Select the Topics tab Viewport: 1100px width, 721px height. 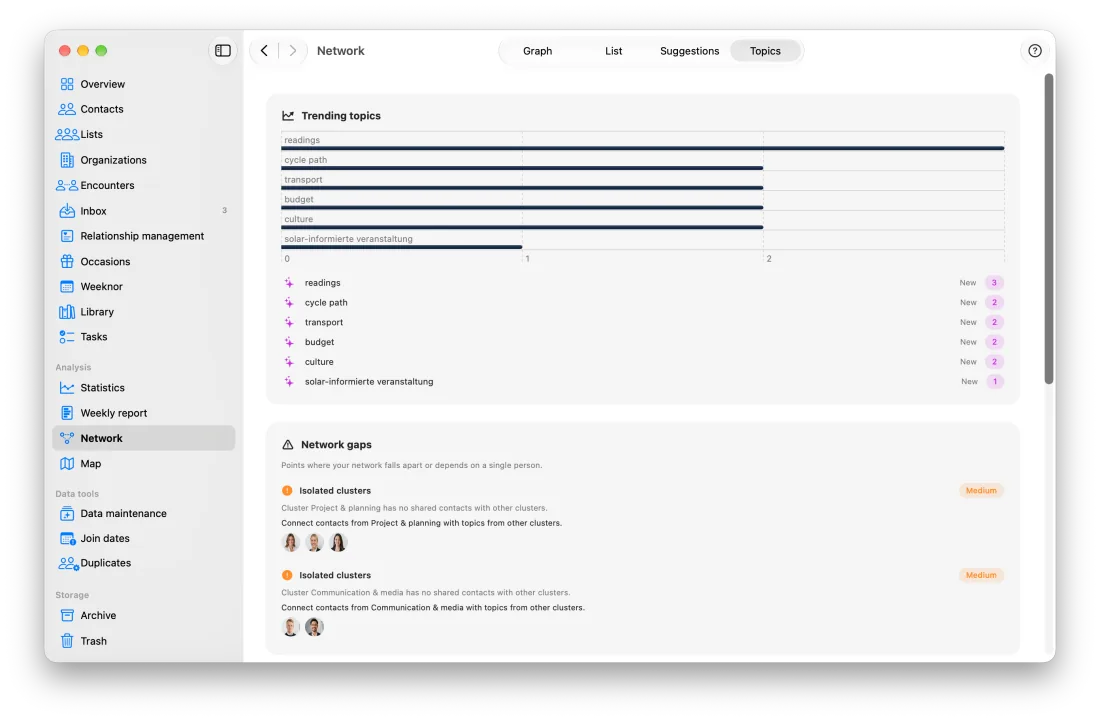[765, 51]
